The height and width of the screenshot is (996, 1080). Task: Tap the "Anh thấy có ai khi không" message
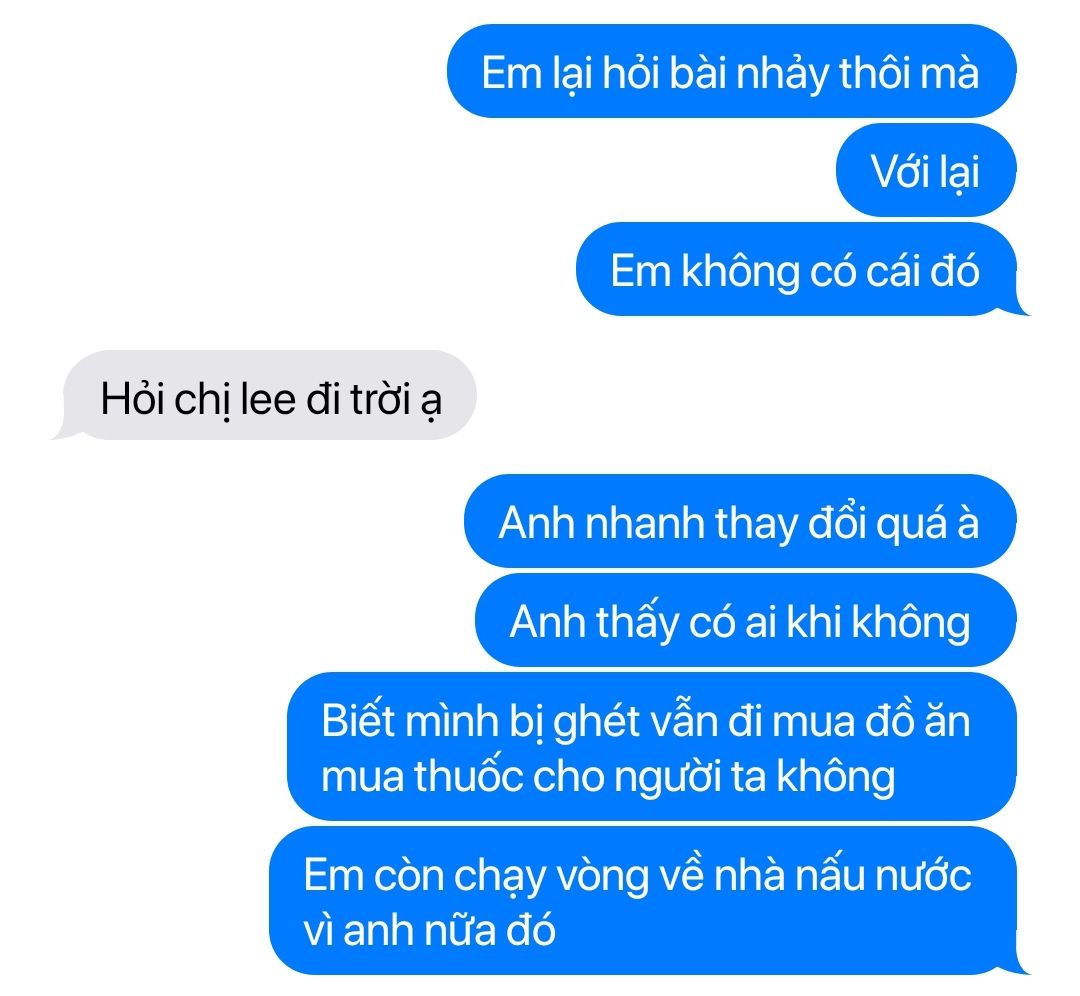(745, 621)
